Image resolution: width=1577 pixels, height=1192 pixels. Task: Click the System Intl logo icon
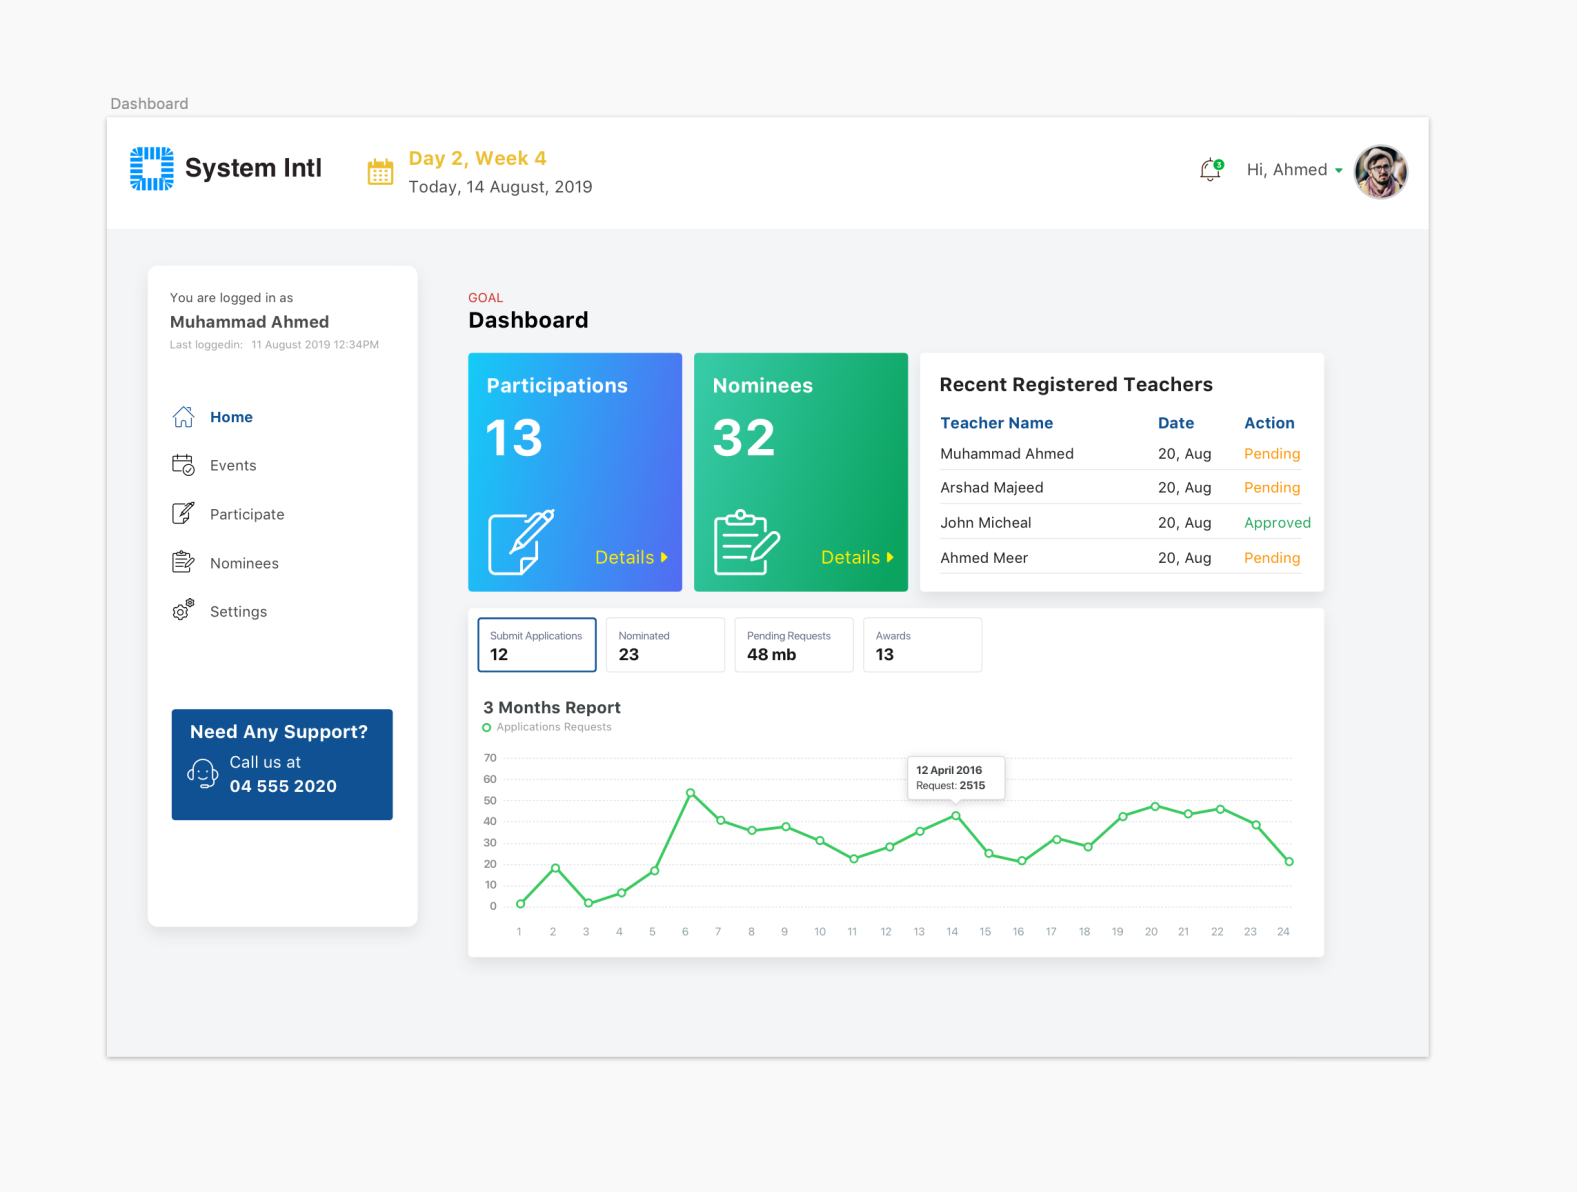[x=152, y=168]
